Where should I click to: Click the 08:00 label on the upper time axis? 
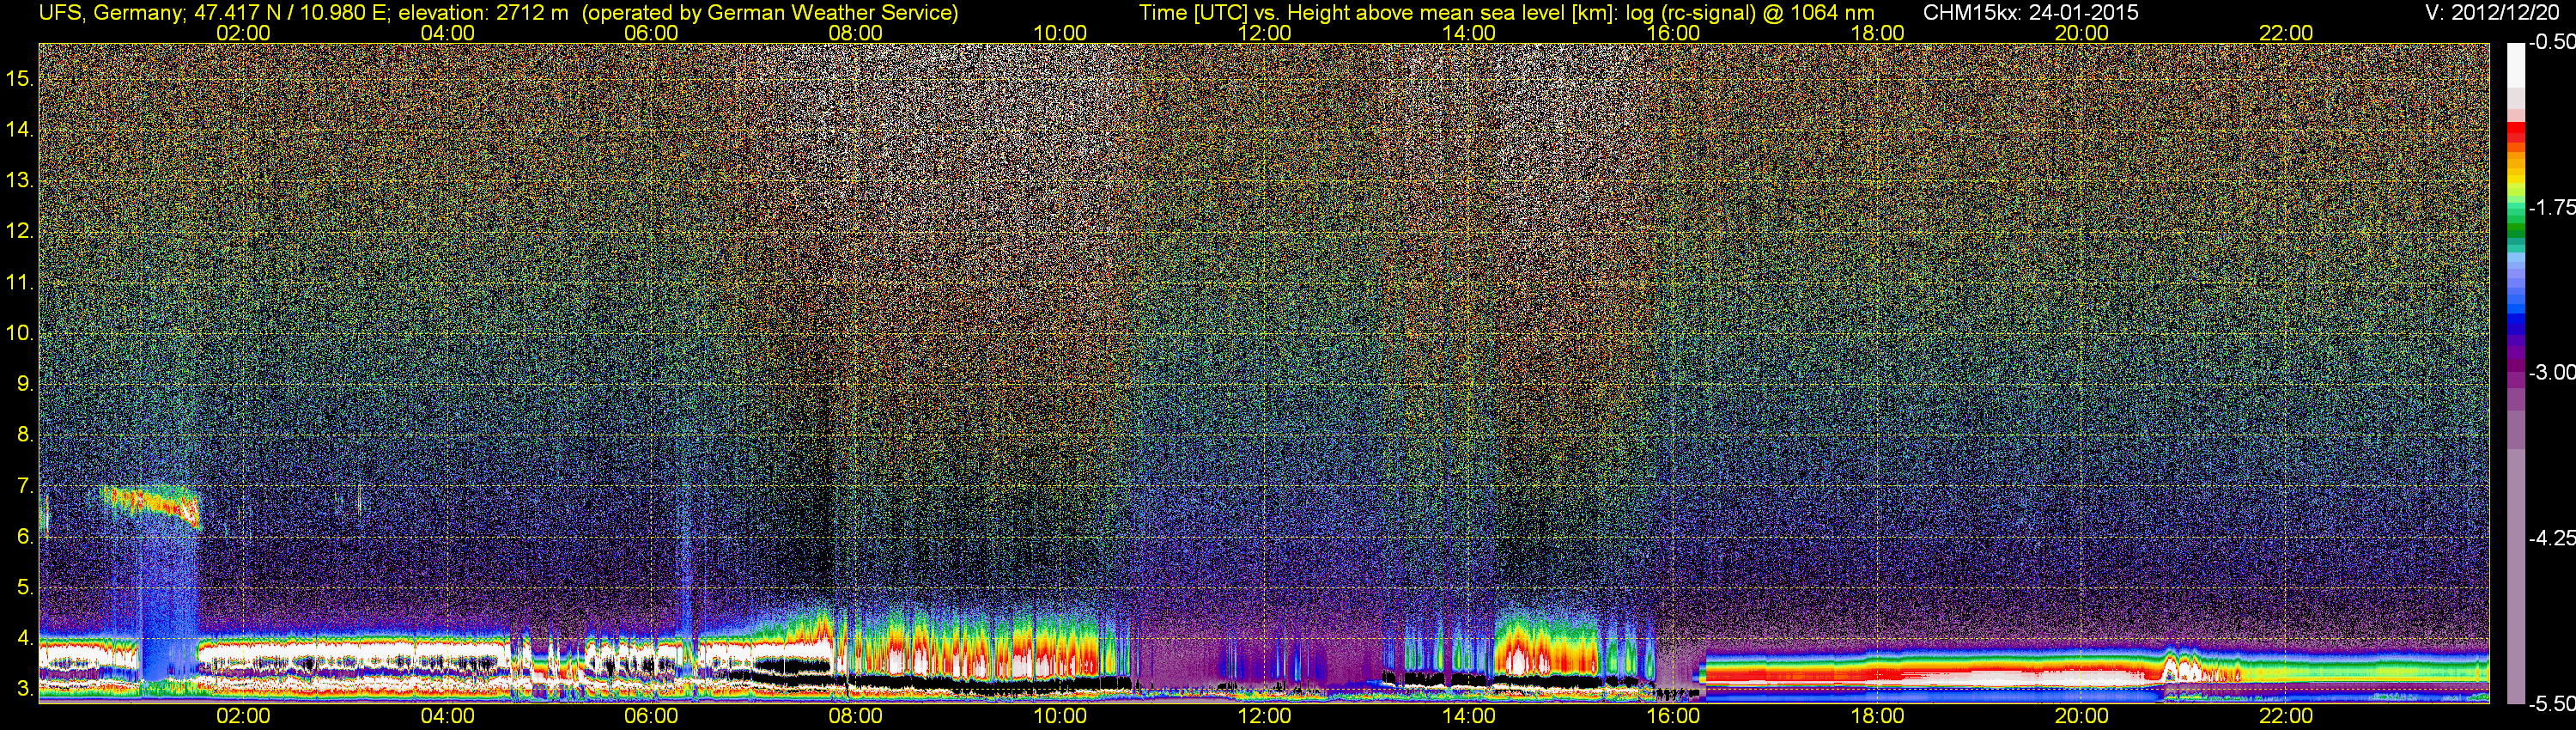pos(856,33)
